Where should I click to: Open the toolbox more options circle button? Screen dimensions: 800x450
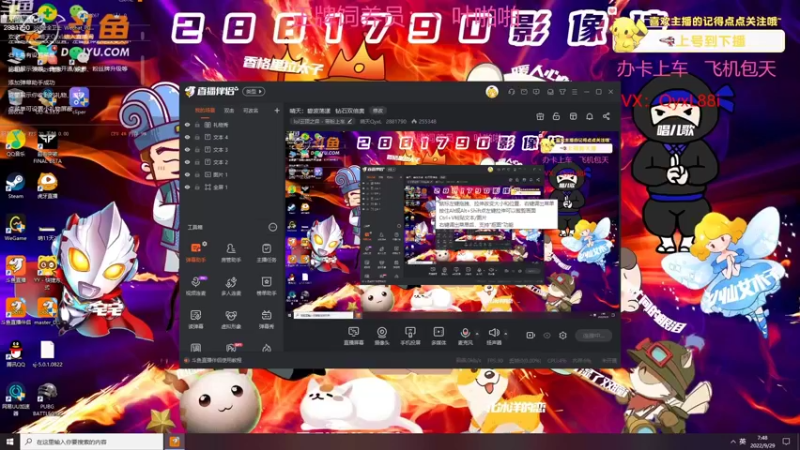(x=273, y=228)
